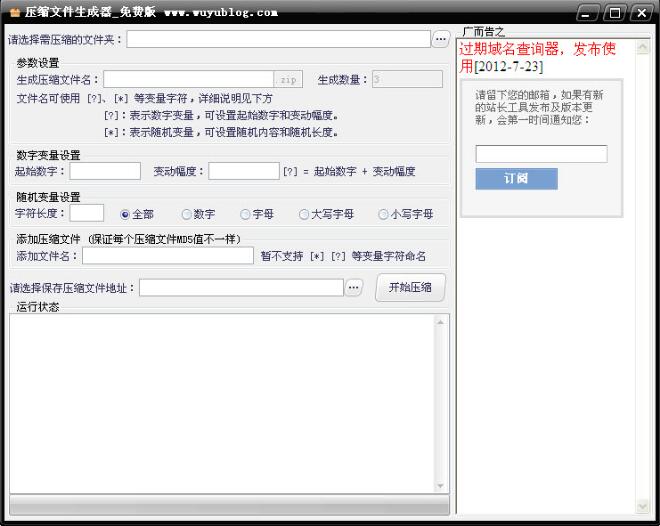Browse for the zip save location
The height and width of the screenshot is (526, 660).
coord(353,288)
